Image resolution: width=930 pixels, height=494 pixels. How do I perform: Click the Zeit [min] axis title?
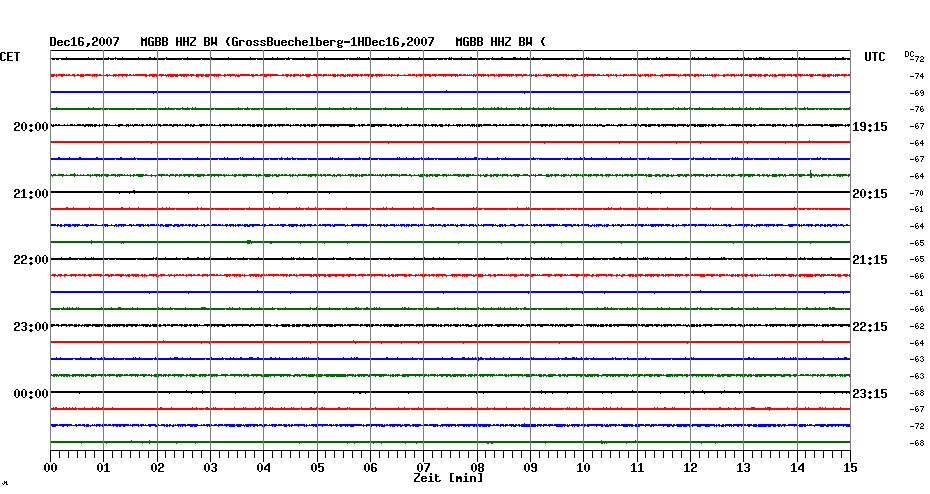(x=448, y=478)
